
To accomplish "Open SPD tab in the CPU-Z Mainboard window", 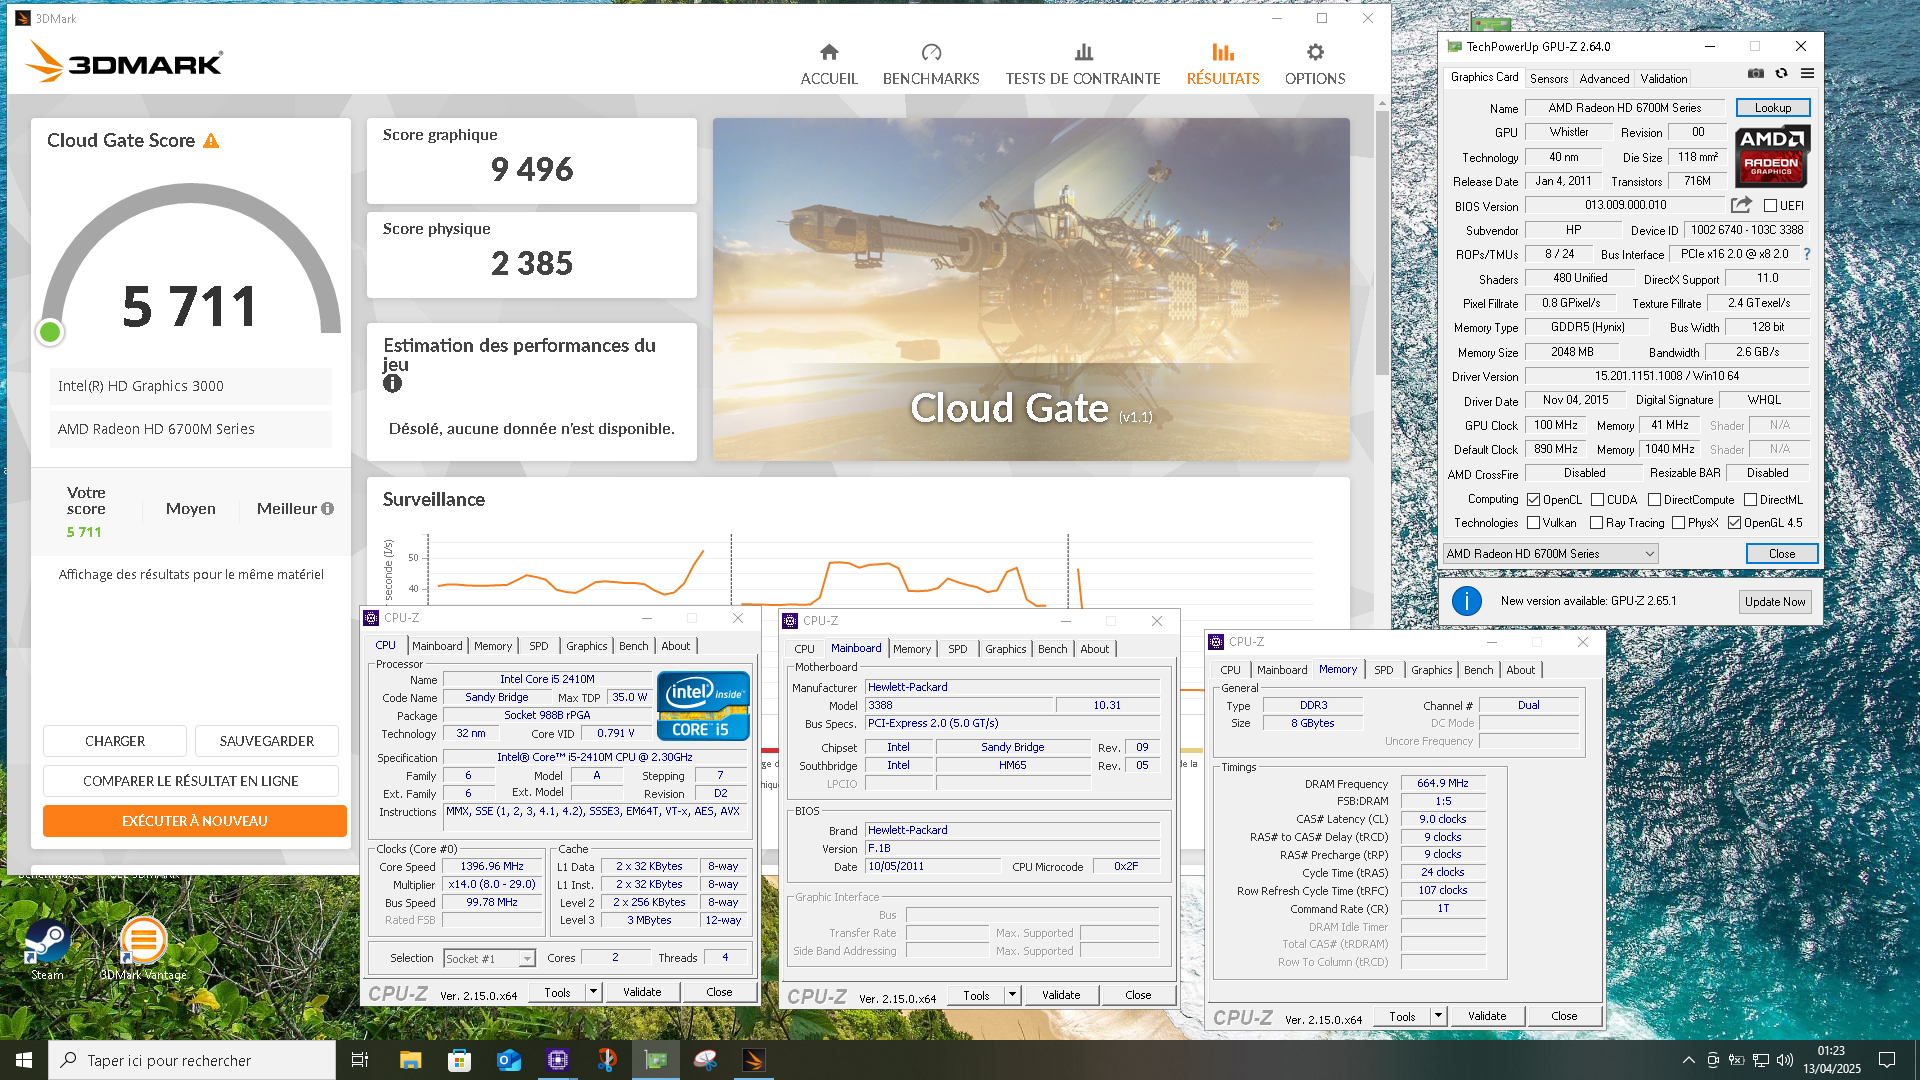I will (x=957, y=649).
